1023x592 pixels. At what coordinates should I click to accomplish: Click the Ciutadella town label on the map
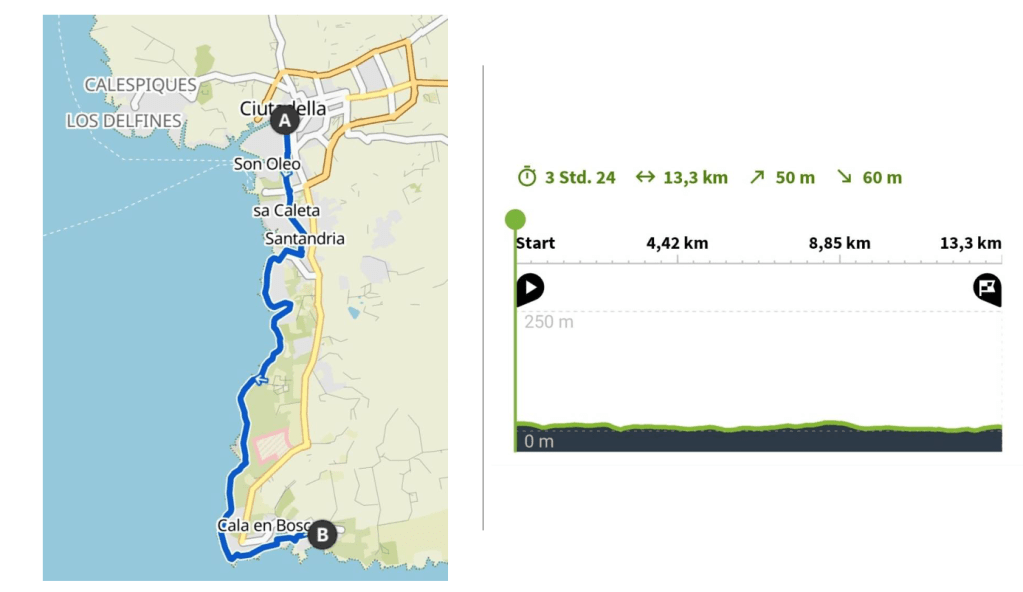pyautogui.click(x=283, y=107)
